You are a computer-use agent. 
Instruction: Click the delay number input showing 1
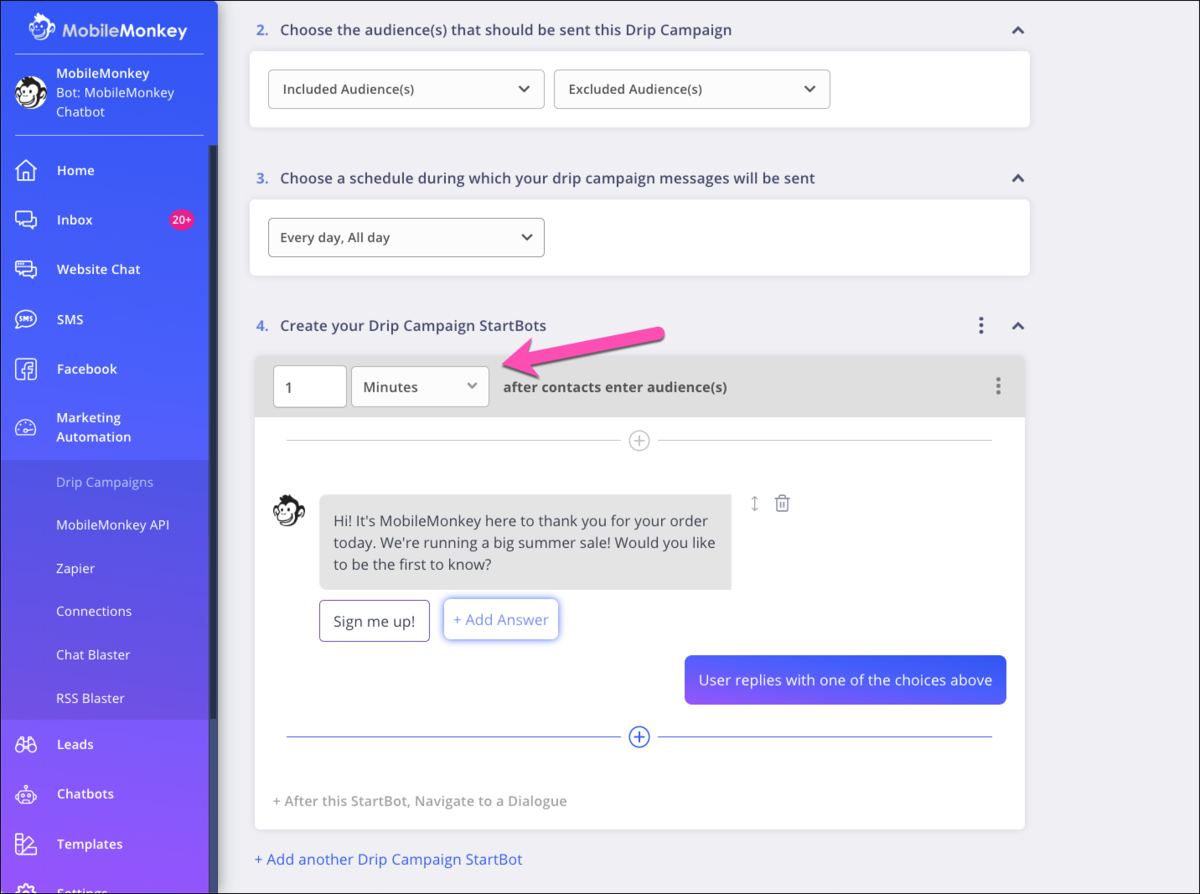click(x=310, y=387)
